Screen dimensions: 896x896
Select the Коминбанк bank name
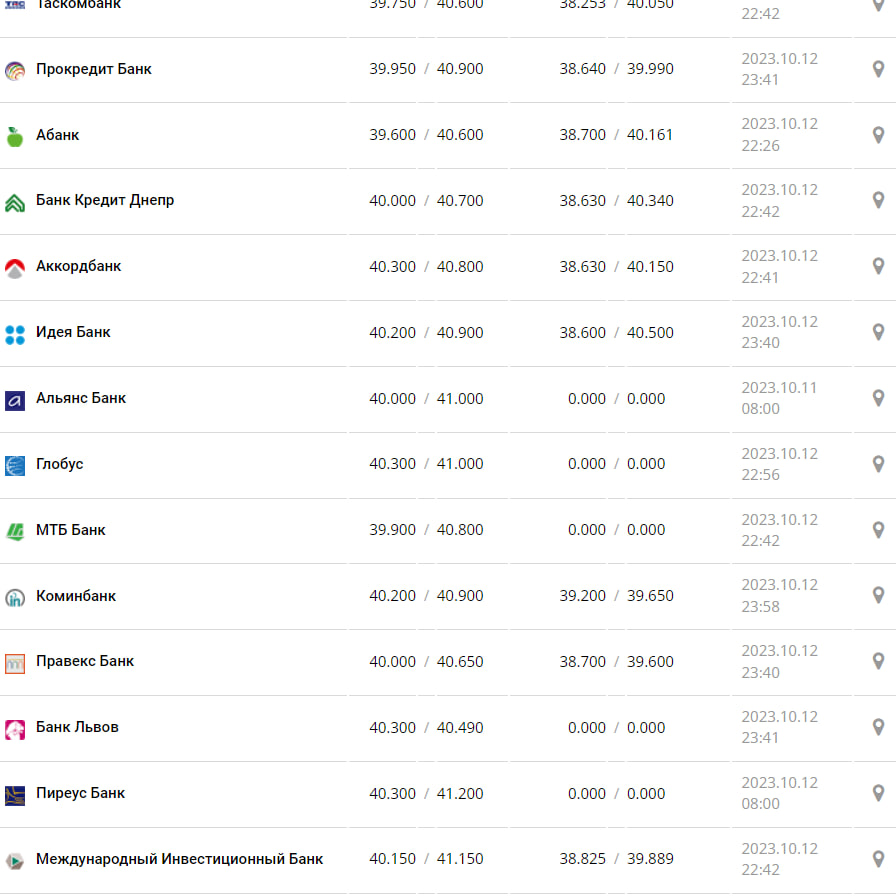[76, 596]
